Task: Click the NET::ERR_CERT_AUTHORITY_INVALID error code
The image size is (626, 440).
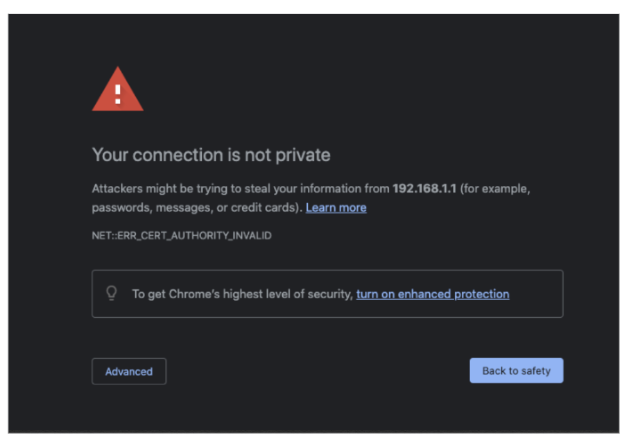Action: [x=182, y=235]
